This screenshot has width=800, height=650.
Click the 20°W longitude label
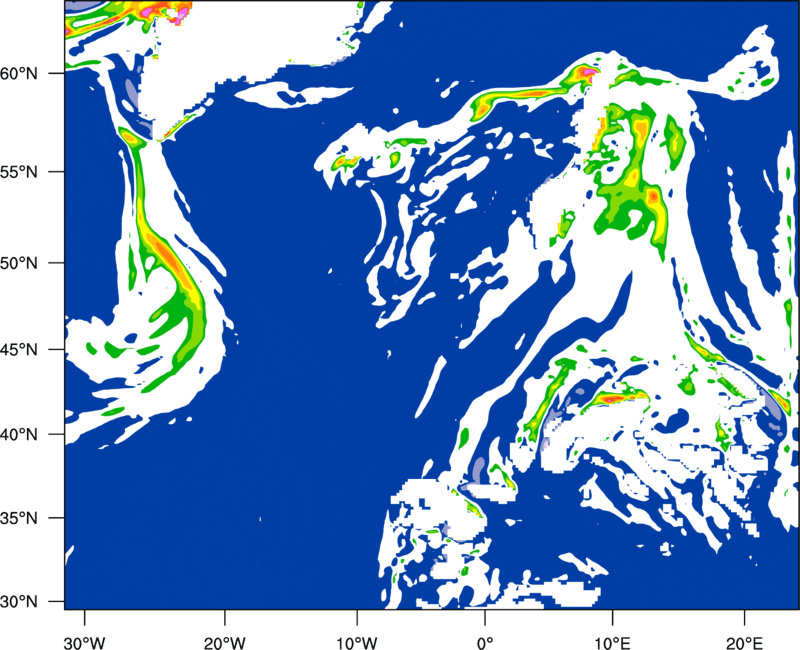click(x=225, y=643)
